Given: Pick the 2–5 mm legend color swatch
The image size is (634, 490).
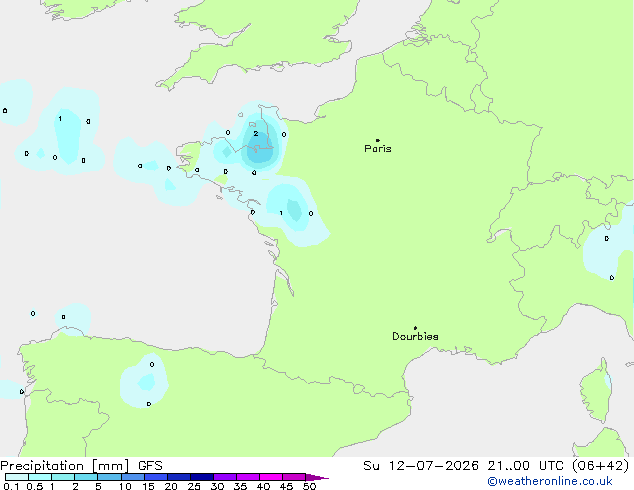Looking at the screenshot, I should pyautogui.click(x=86, y=477).
